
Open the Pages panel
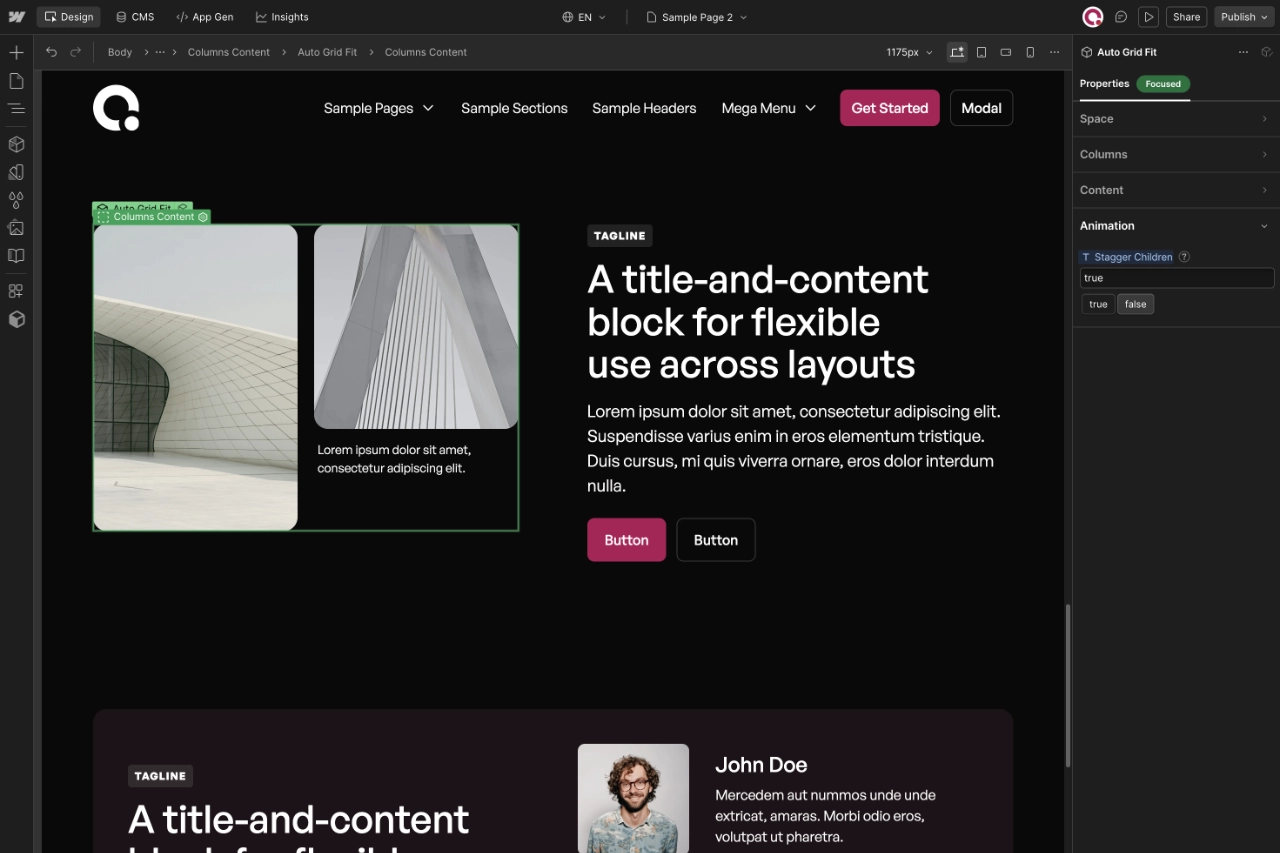(16, 80)
